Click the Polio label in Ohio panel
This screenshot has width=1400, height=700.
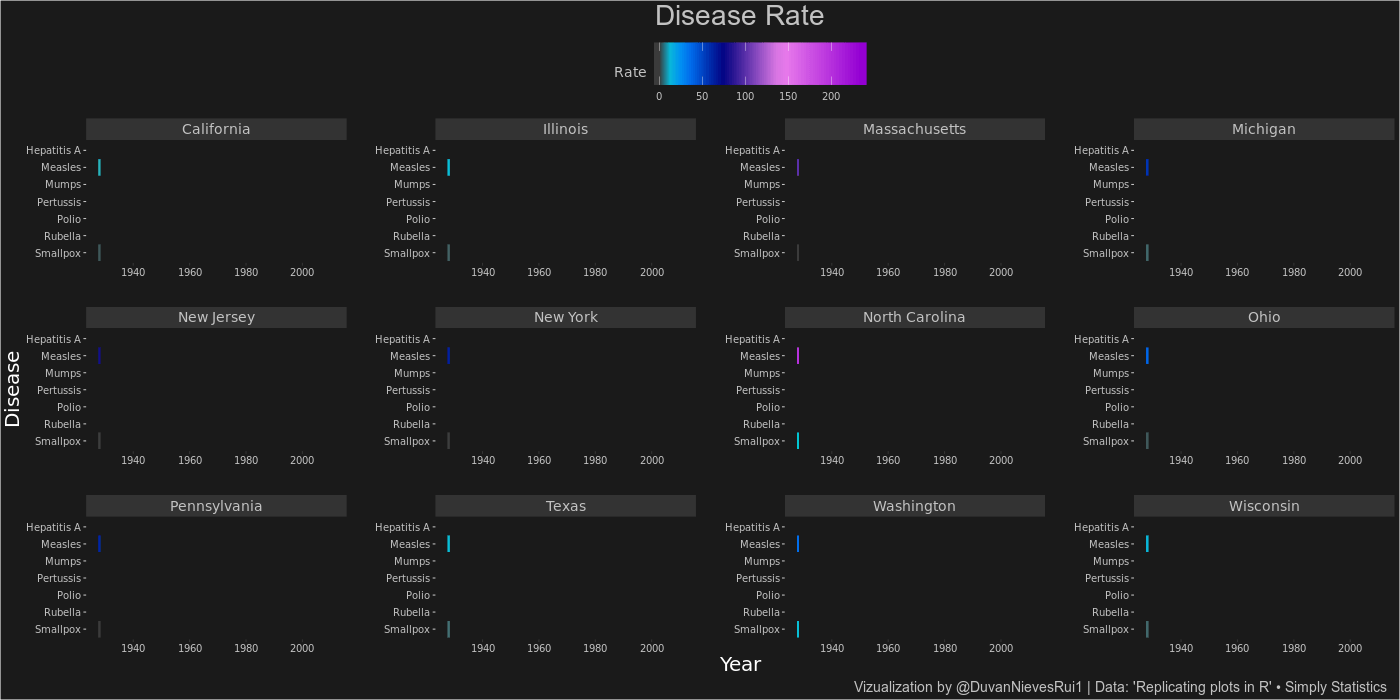click(1116, 407)
